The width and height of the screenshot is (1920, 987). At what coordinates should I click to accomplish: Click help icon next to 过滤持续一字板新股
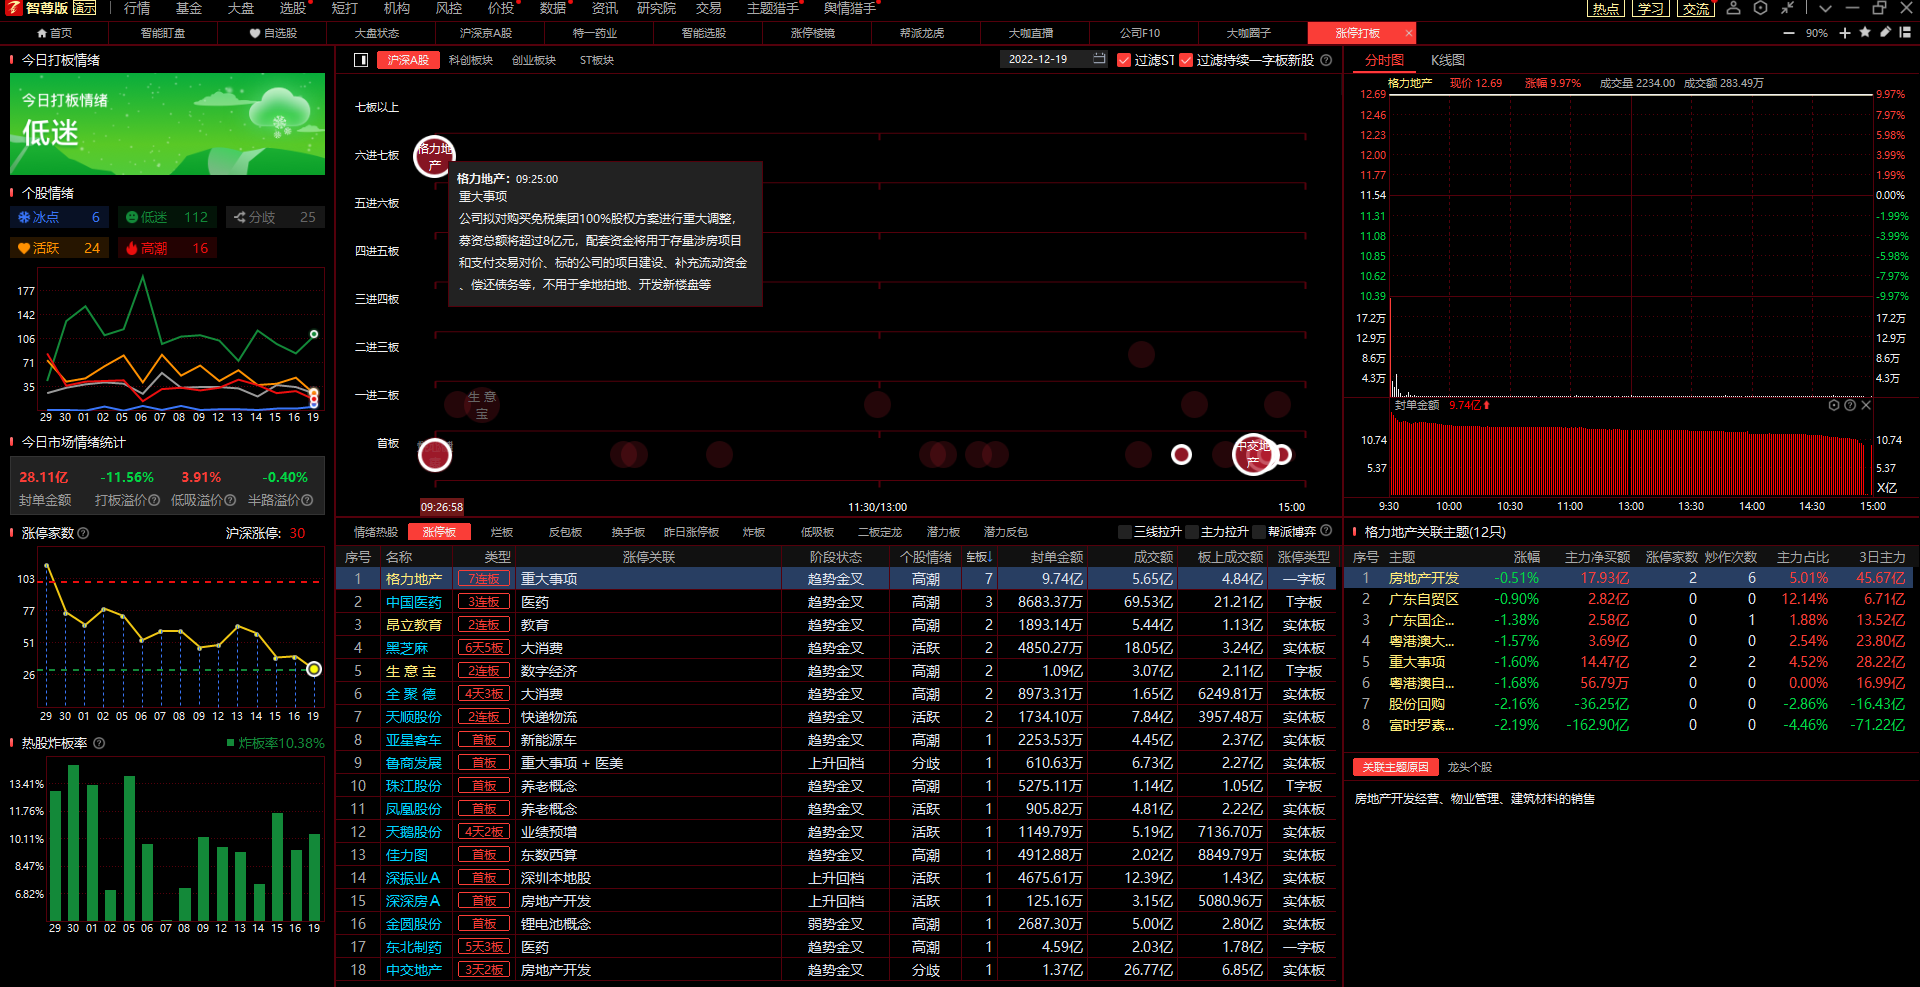click(1326, 60)
